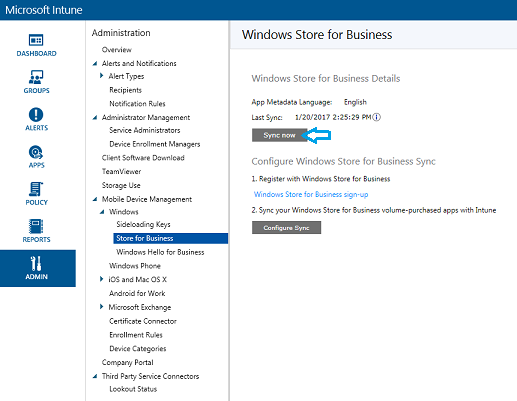Open the Dashboard workspace icon
This screenshot has height=401, width=517.
36,40
